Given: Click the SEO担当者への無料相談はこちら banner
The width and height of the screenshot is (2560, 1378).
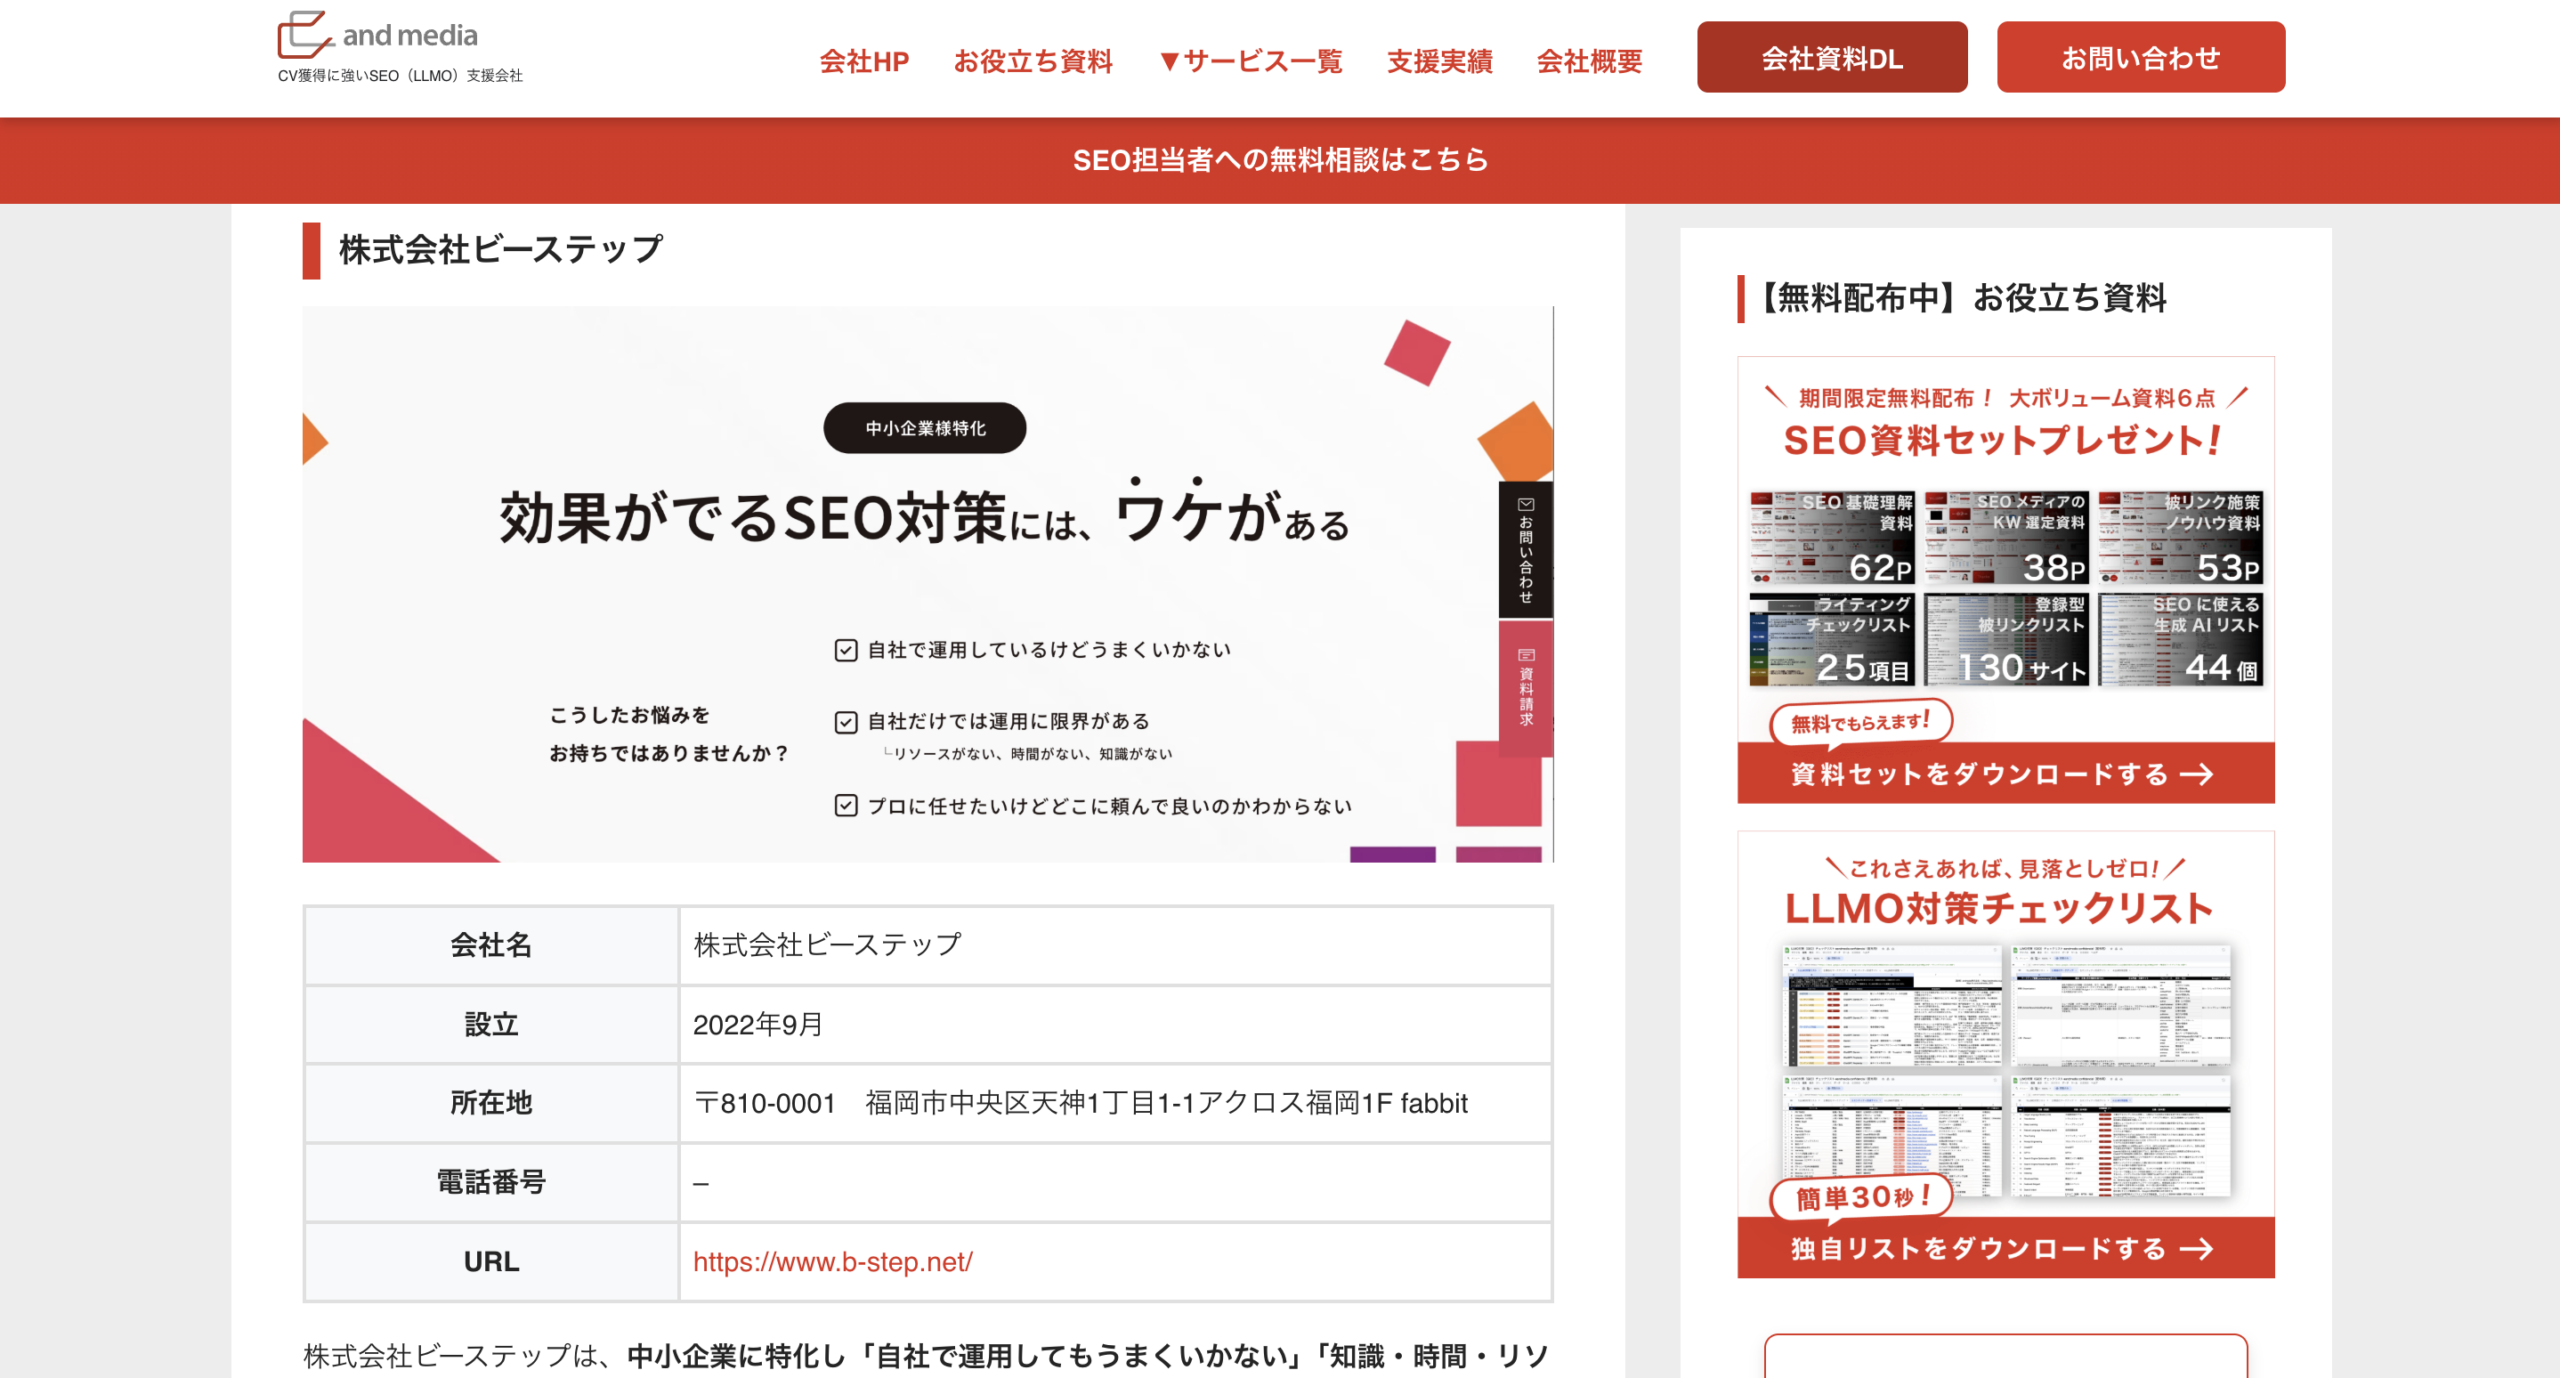Looking at the screenshot, I should click(x=1280, y=160).
